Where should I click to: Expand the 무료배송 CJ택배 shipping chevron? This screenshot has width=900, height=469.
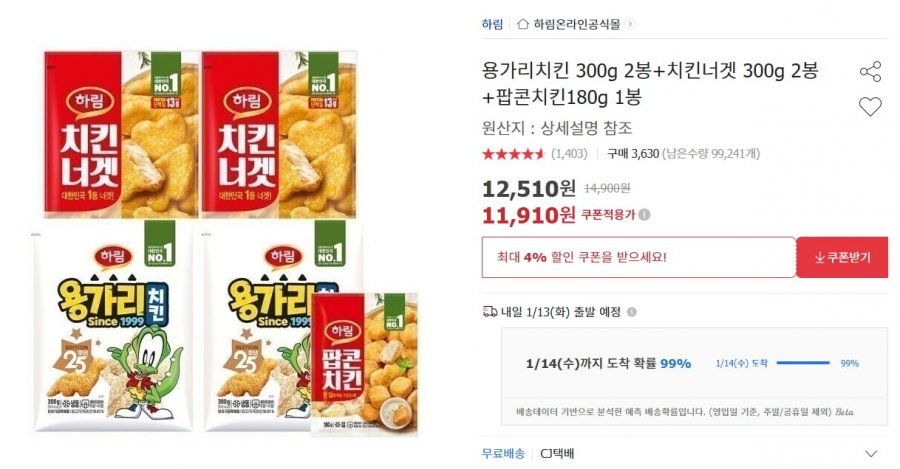871,454
